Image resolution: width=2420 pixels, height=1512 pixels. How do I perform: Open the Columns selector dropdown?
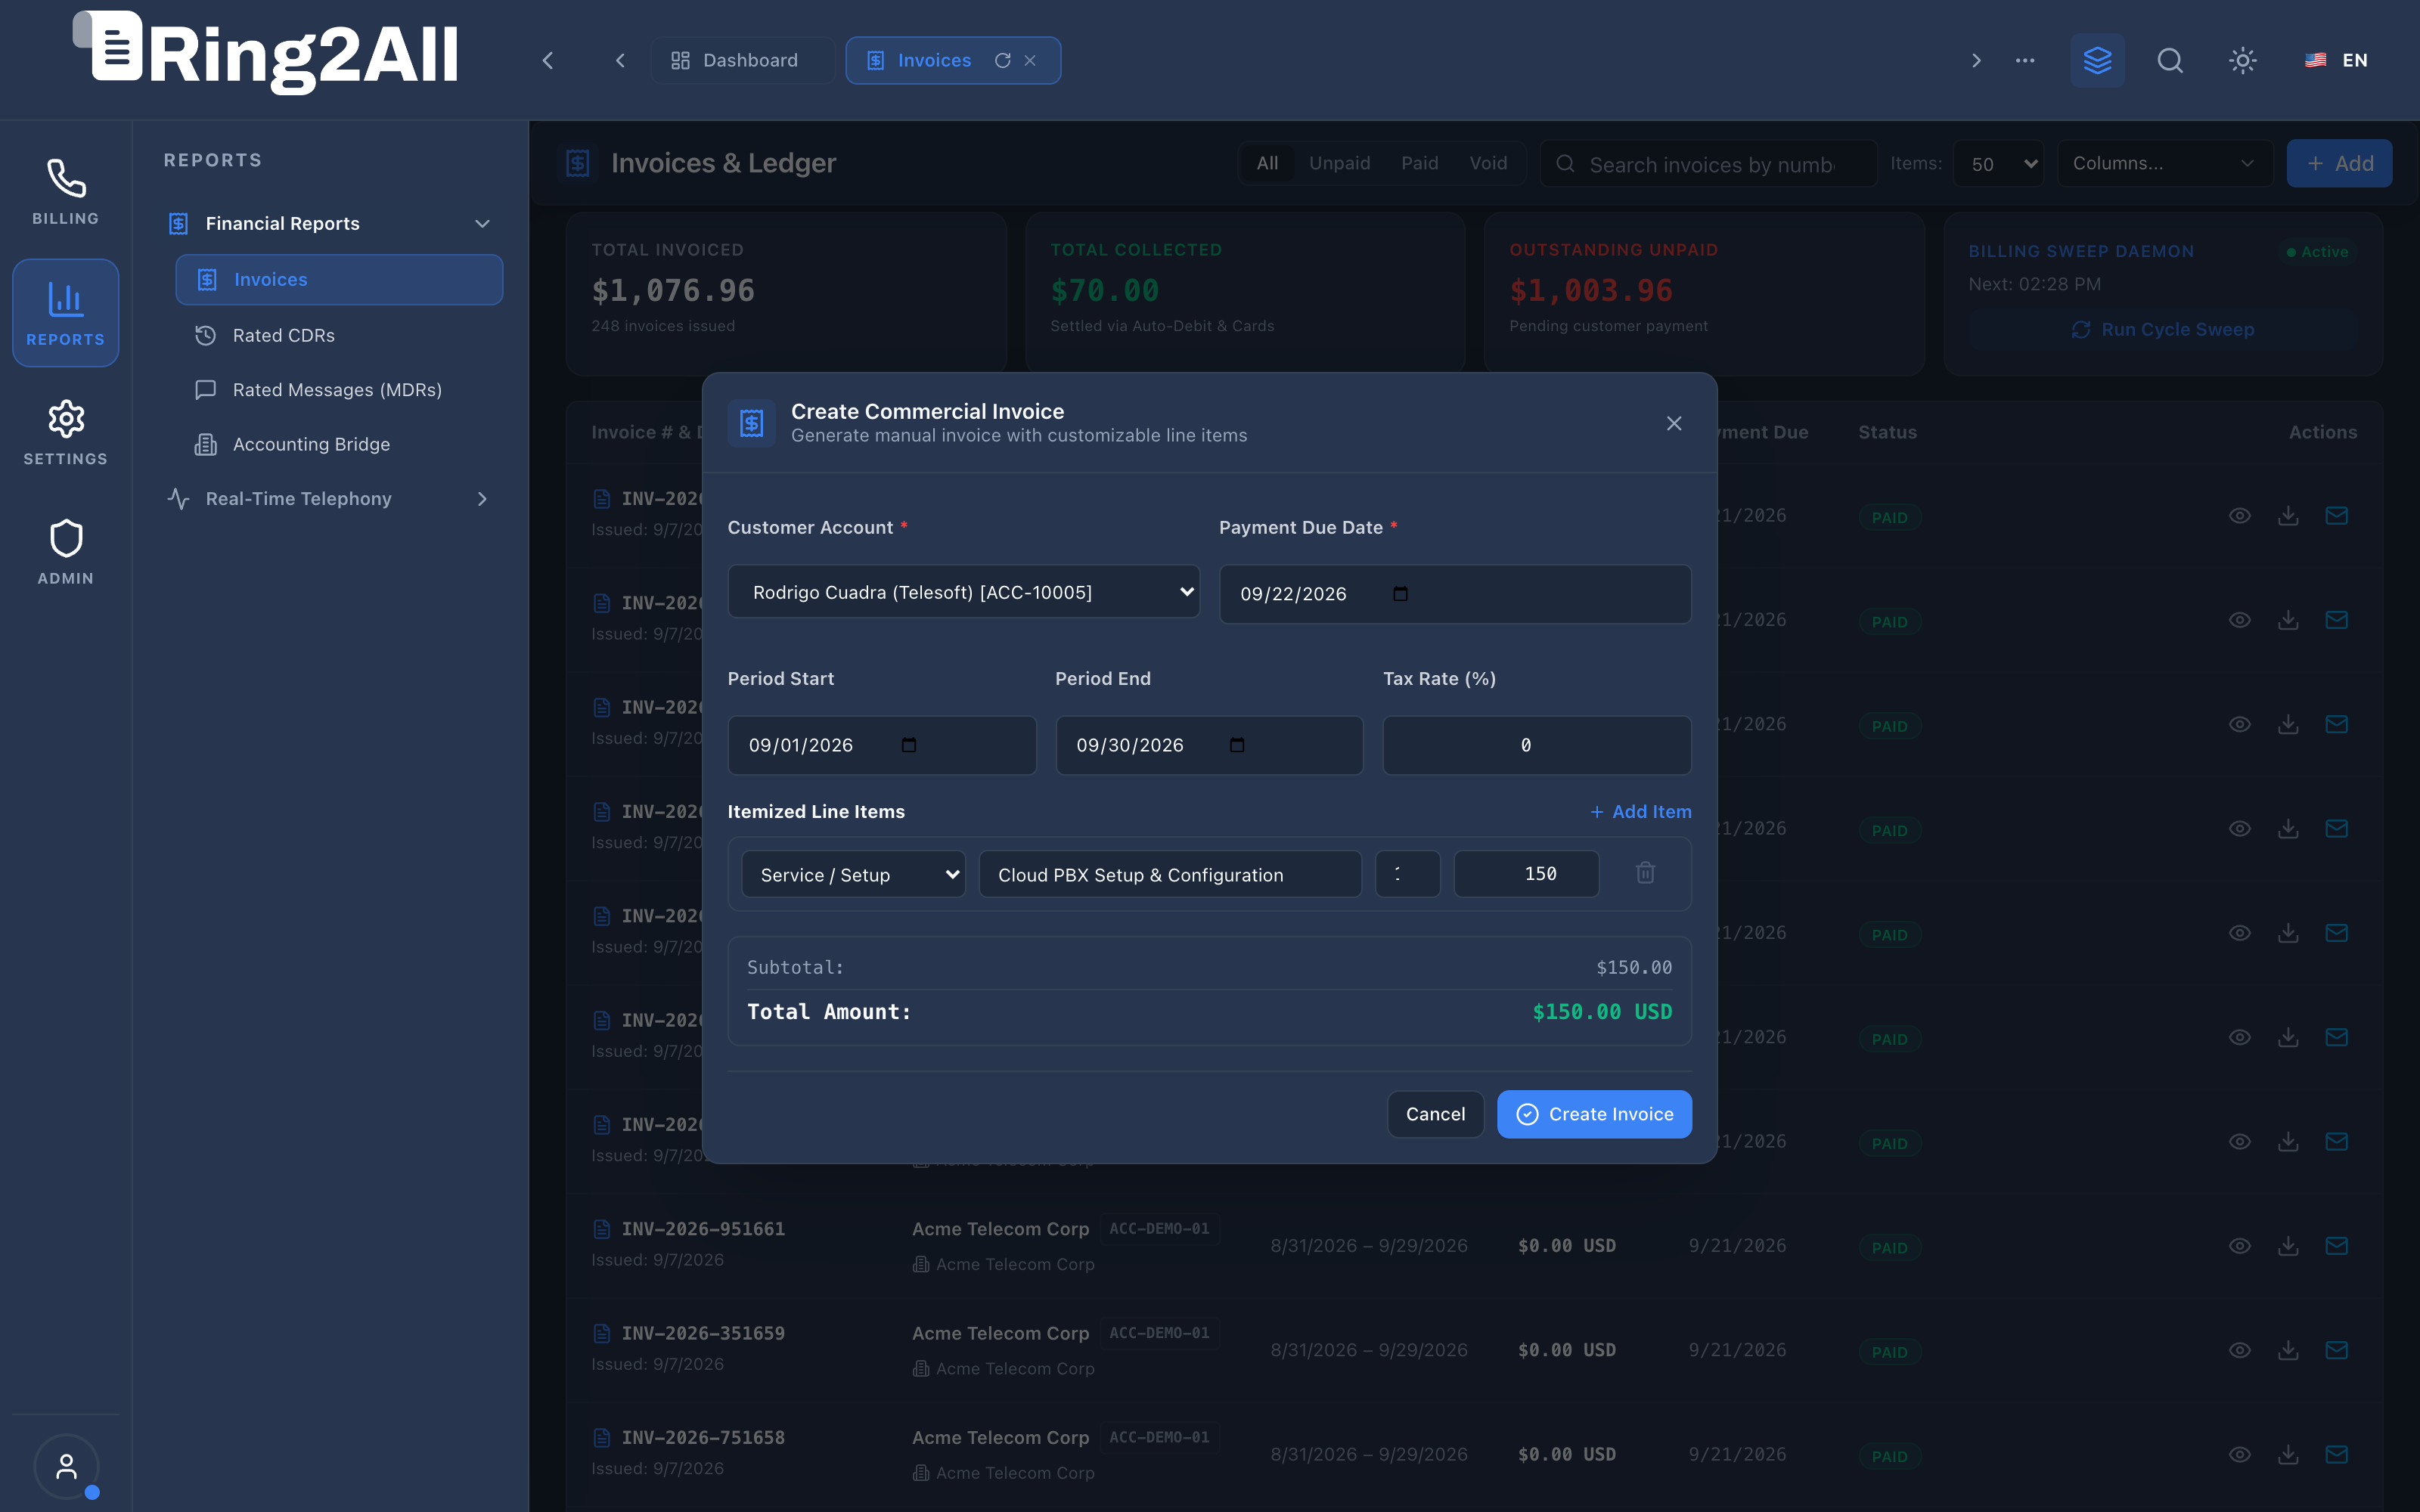(2165, 163)
